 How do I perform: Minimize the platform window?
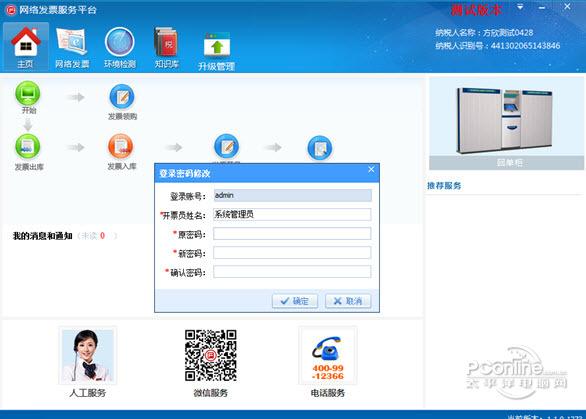[542, 7]
